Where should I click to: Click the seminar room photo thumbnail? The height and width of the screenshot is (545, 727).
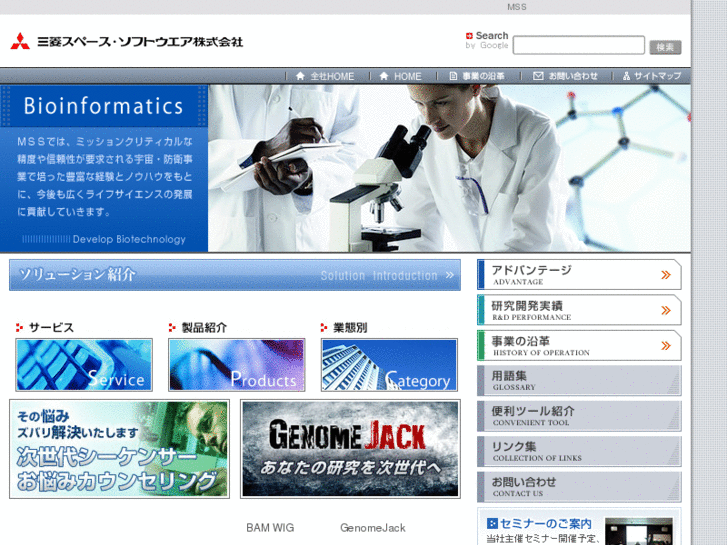(x=639, y=532)
